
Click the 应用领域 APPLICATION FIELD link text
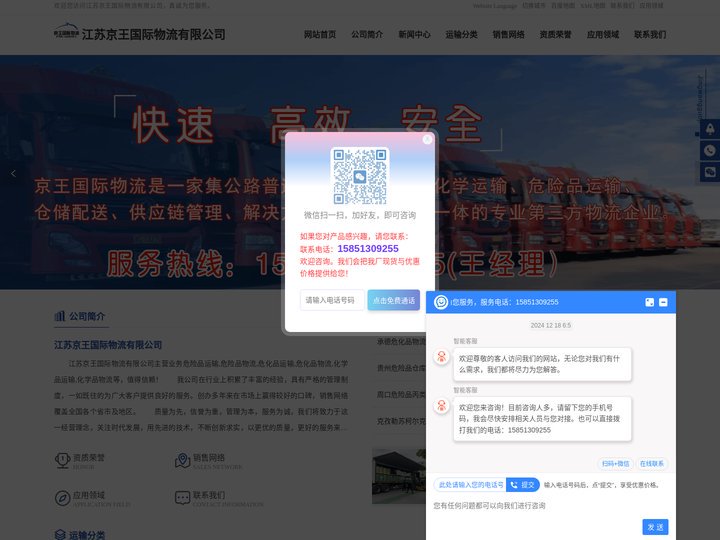(x=101, y=499)
